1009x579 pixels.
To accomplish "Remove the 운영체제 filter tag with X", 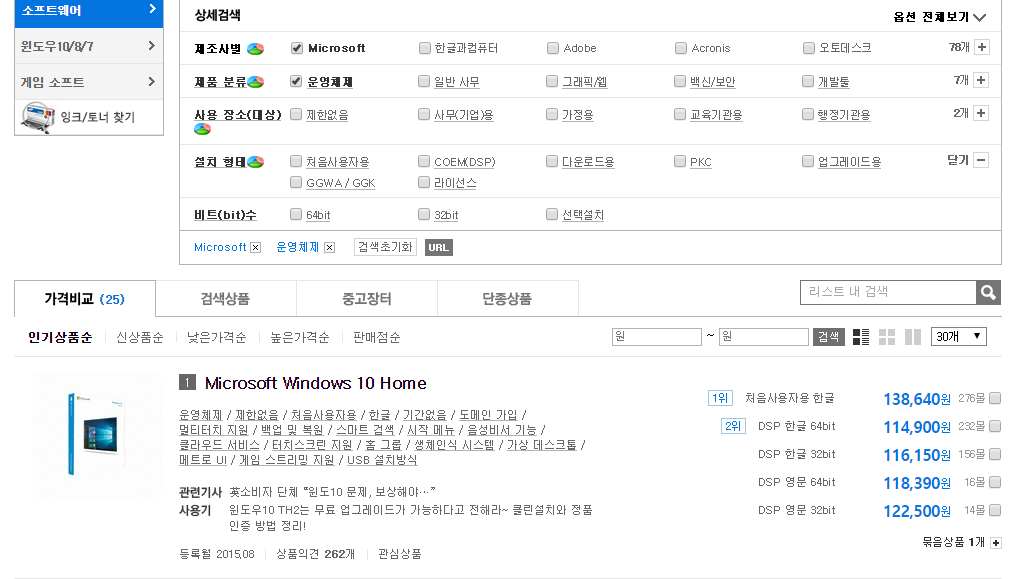I will [329, 248].
